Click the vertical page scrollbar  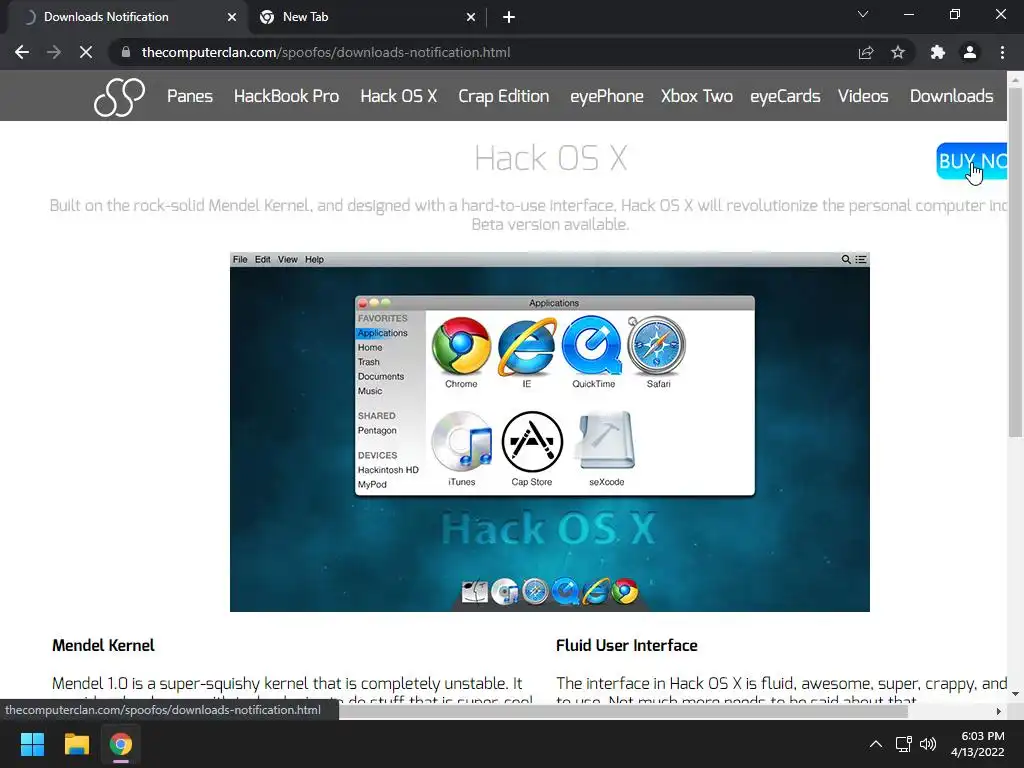coord(1015,261)
